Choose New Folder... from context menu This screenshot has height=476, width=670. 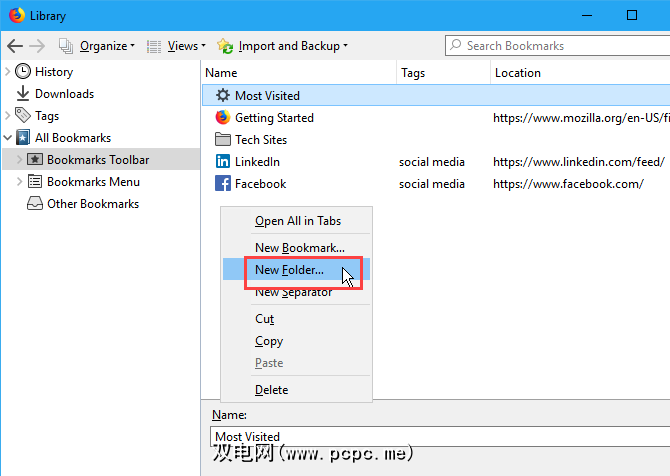[289, 270]
